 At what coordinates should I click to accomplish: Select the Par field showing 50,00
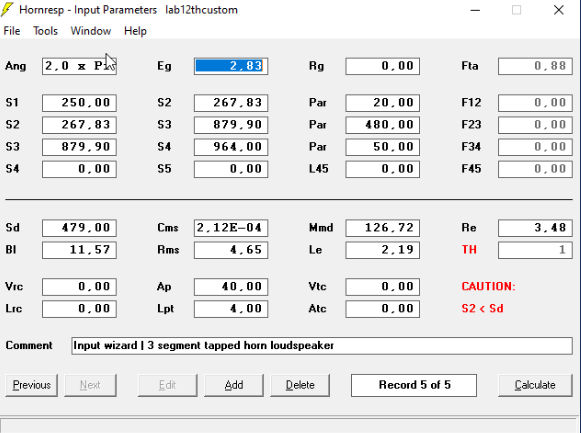382,147
